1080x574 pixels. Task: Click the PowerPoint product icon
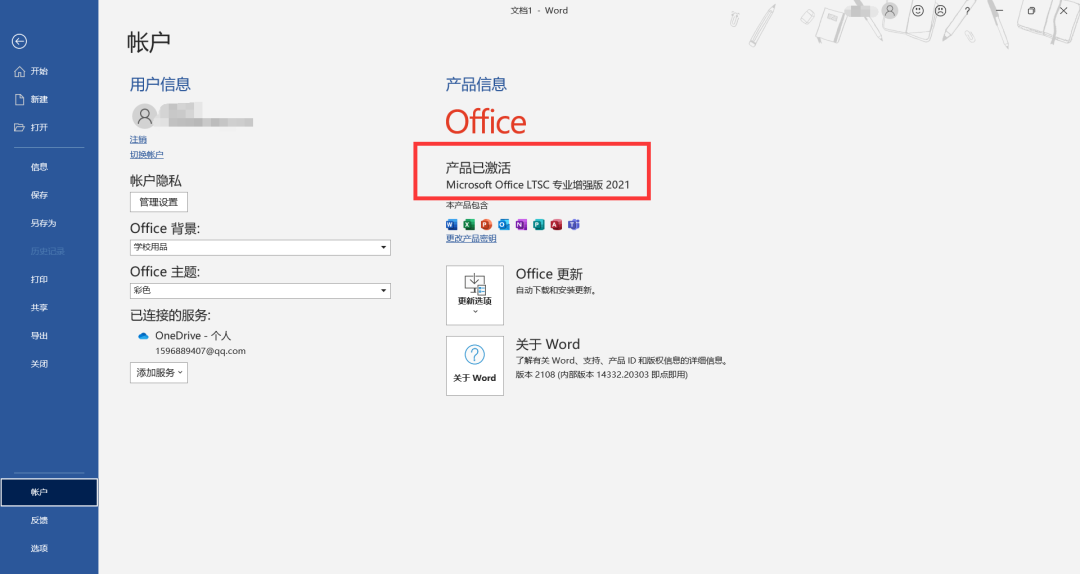[x=486, y=224]
